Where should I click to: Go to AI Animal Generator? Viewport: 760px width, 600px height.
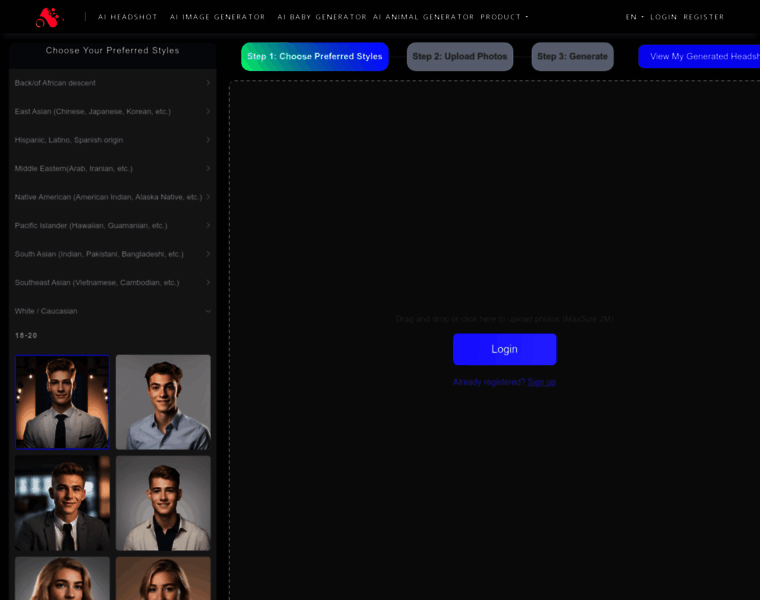[423, 17]
